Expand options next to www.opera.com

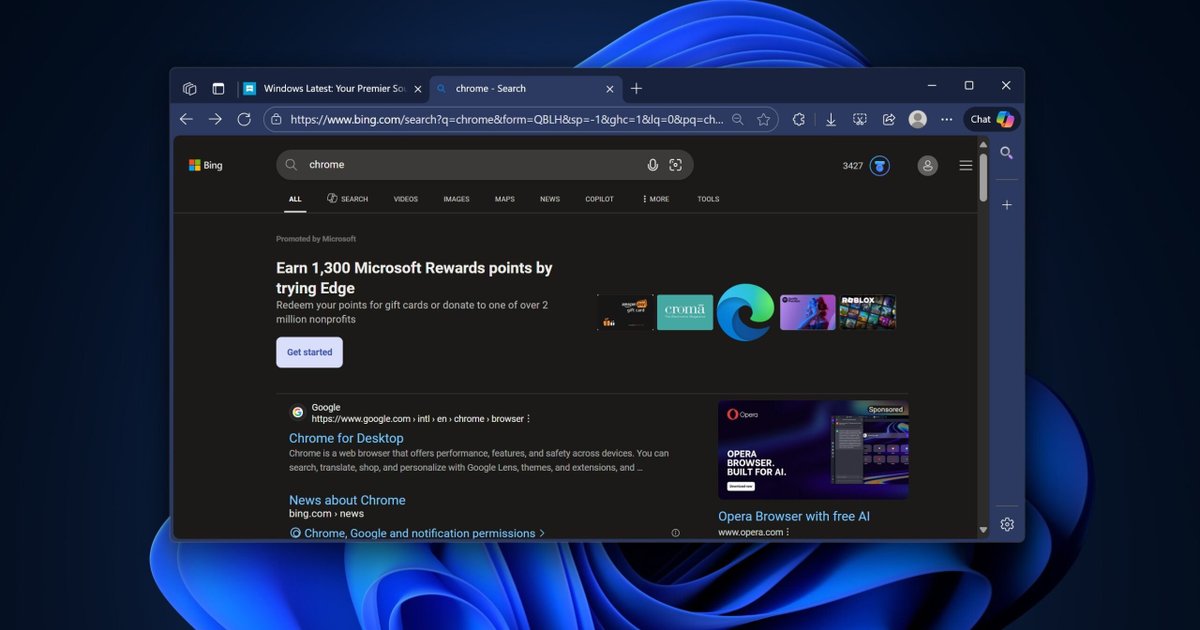pyautogui.click(x=788, y=532)
